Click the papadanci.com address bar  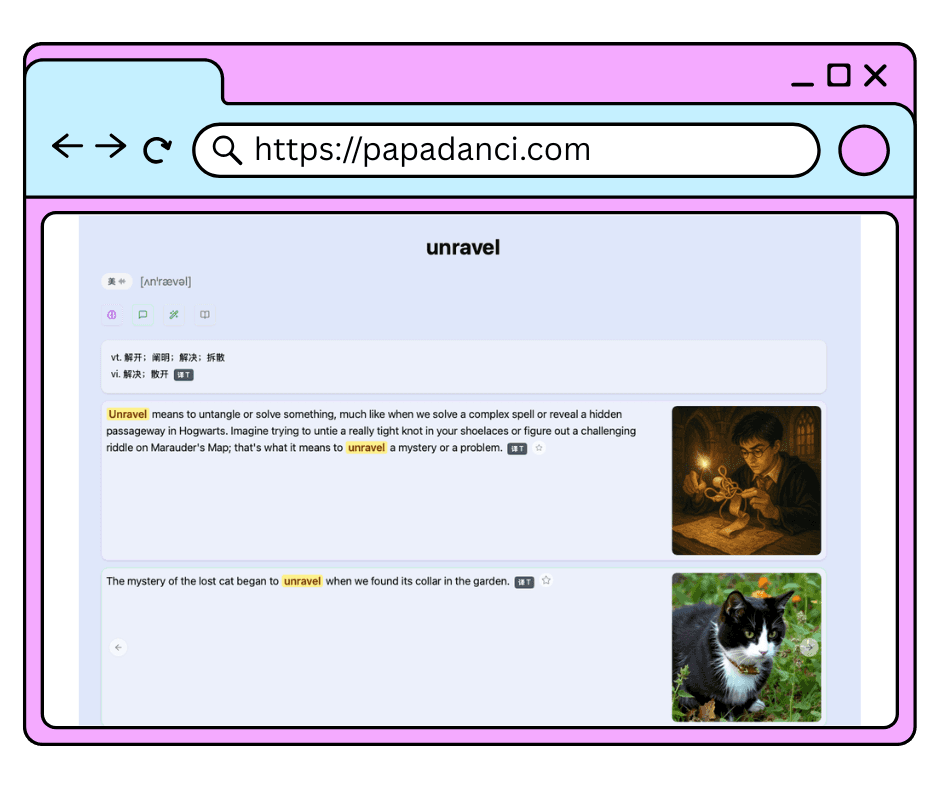coord(520,150)
